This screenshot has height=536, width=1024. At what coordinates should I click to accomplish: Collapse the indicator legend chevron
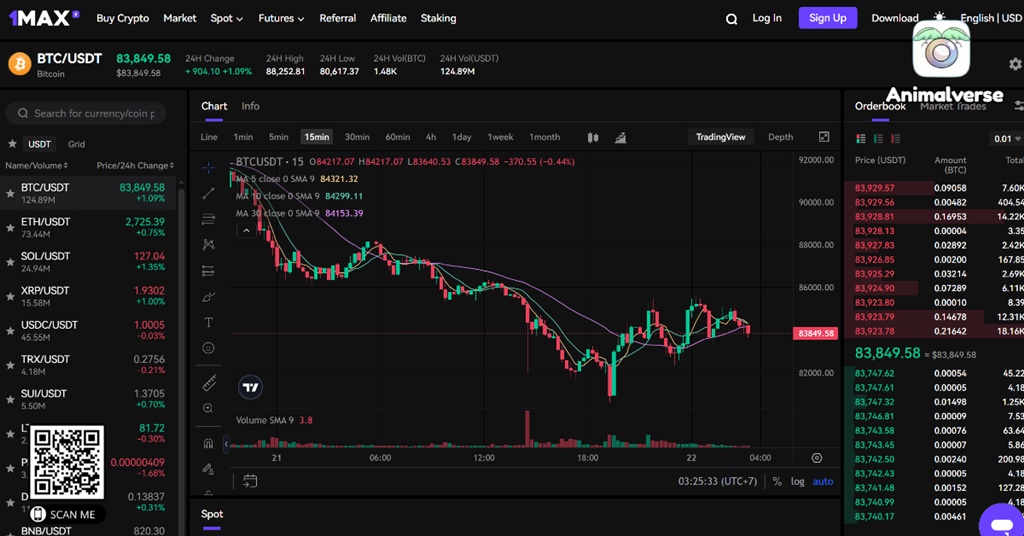click(x=246, y=230)
